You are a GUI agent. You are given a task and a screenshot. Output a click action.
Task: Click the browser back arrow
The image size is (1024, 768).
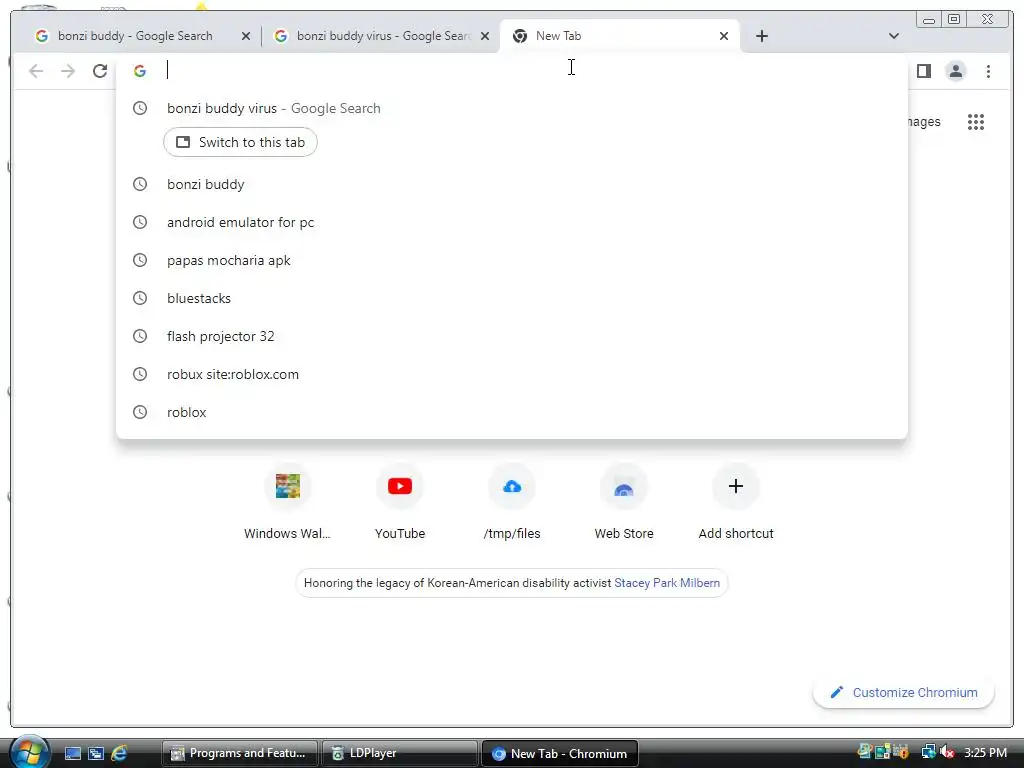36,71
